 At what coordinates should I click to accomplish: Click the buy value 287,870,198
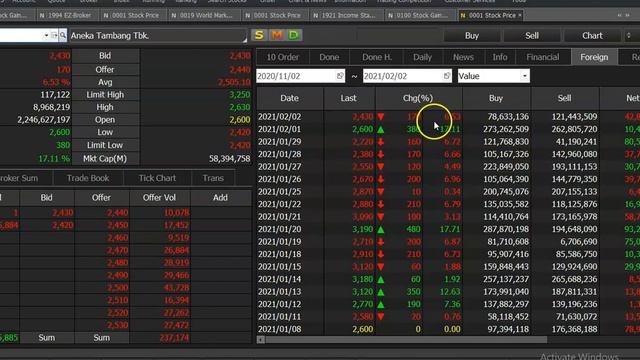[x=506, y=229]
